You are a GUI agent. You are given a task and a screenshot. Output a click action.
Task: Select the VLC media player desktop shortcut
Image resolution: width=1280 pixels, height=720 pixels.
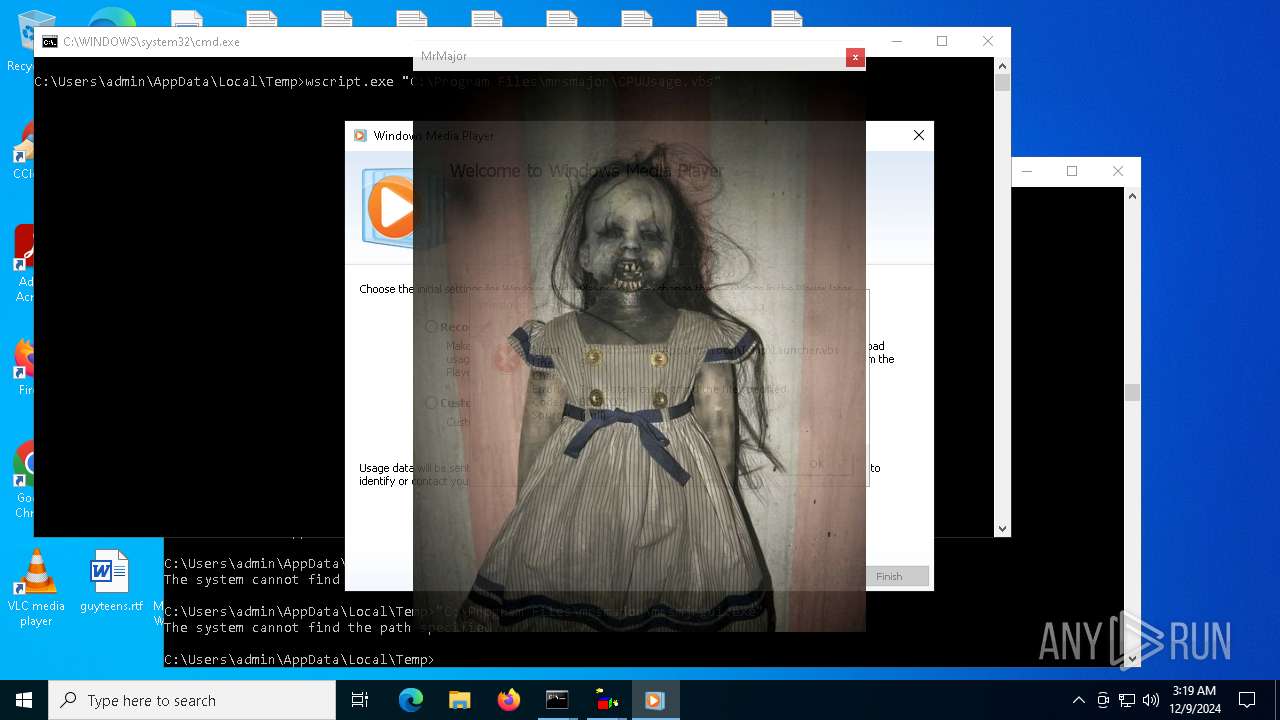tap(36, 588)
